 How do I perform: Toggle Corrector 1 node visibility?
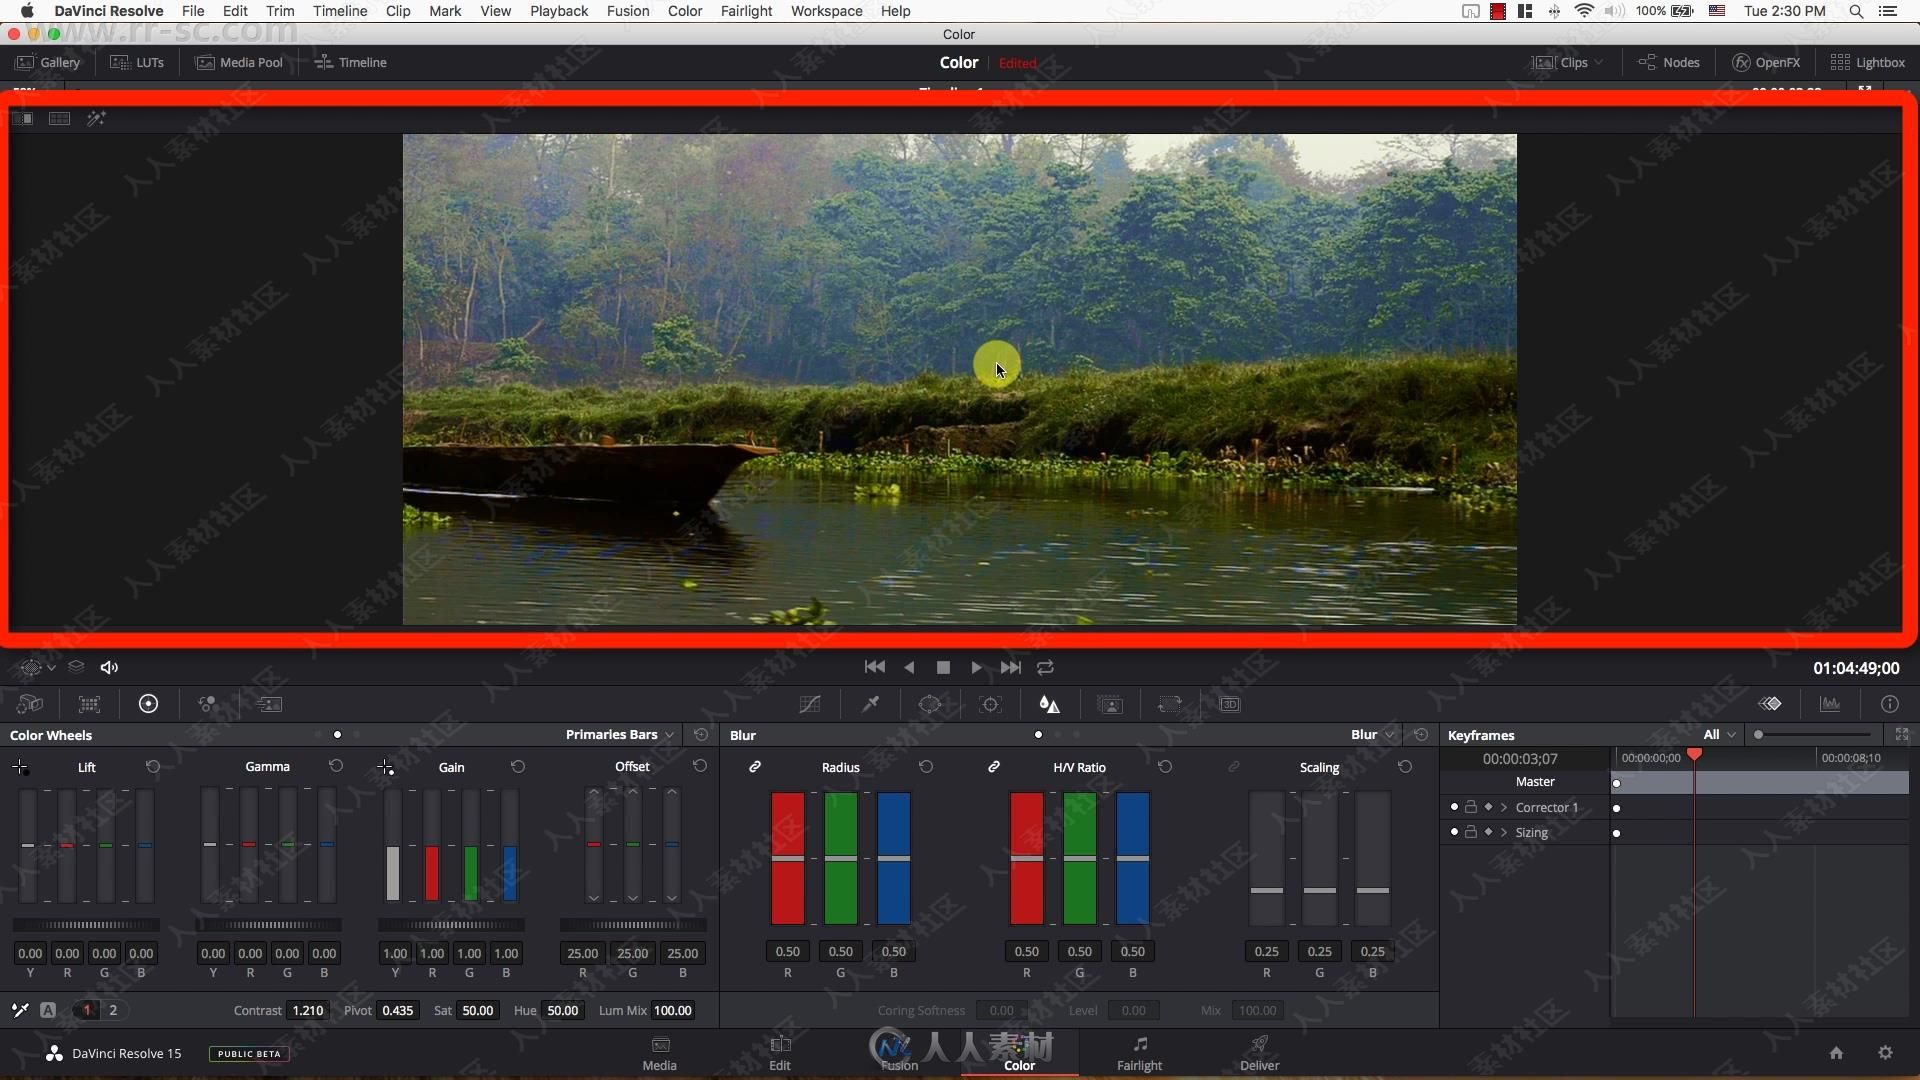1453,806
